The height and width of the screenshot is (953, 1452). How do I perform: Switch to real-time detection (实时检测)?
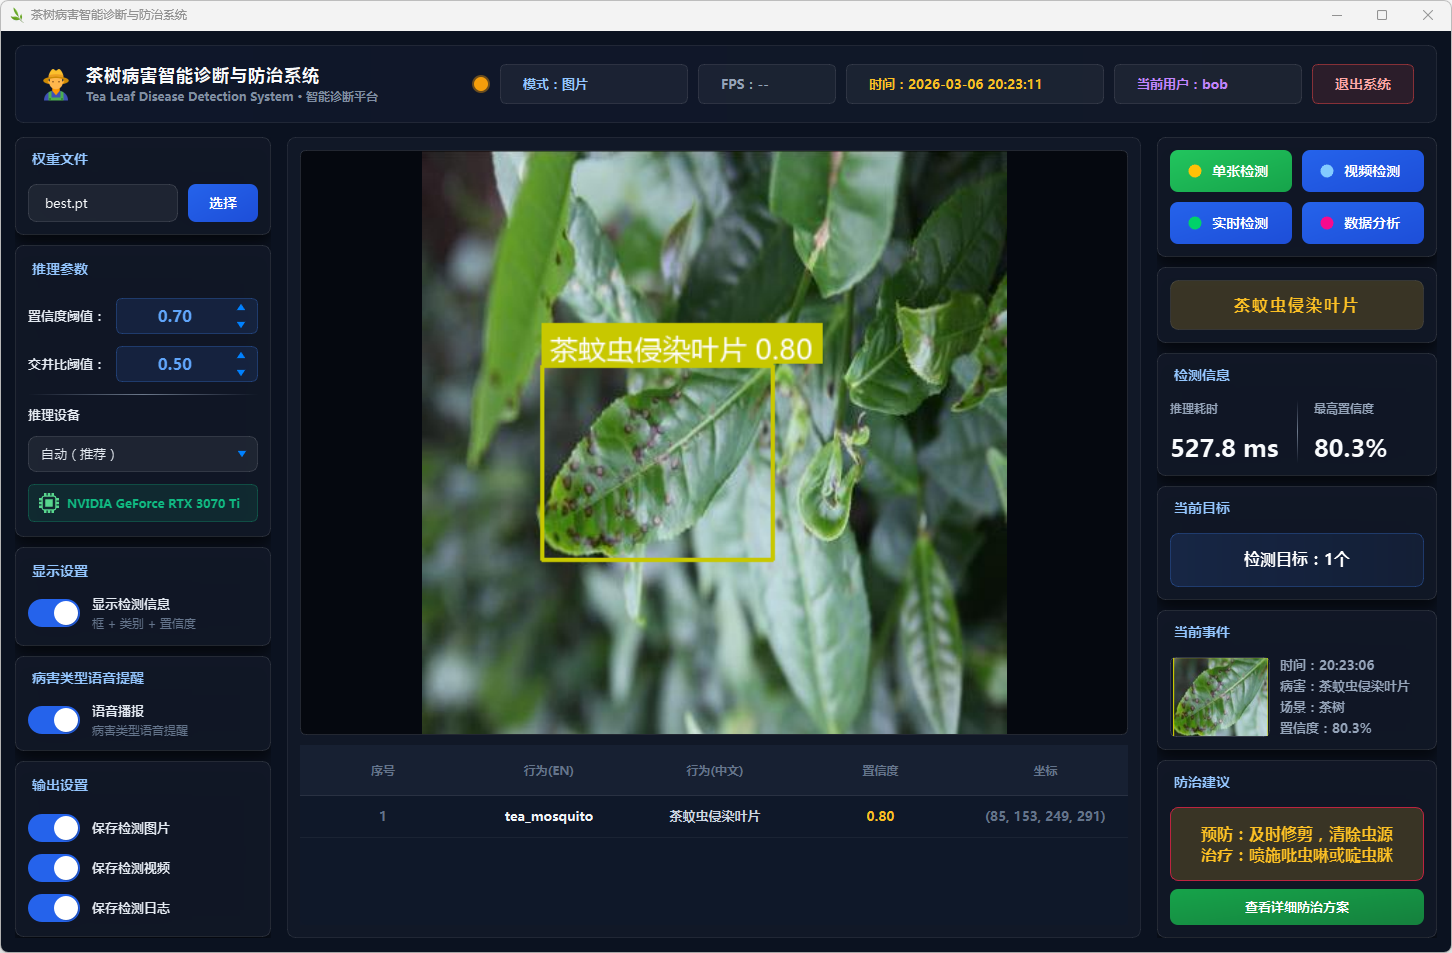click(1230, 223)
